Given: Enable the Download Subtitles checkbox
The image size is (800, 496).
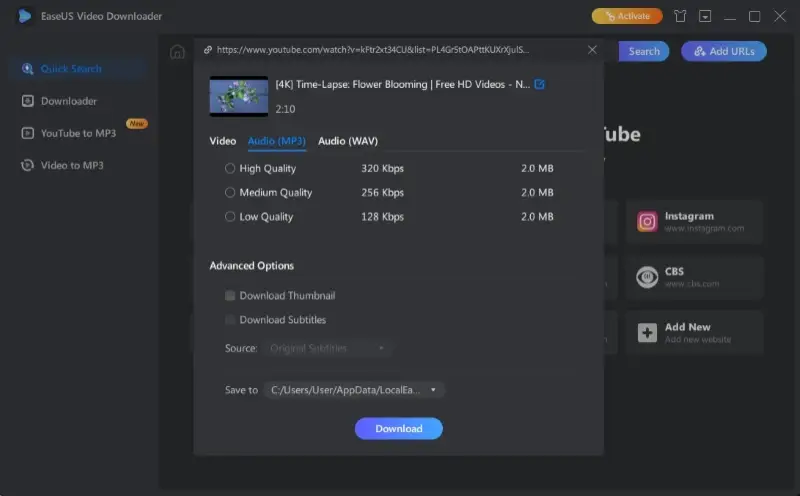Looking at the screenshot, I should pos(230,319).
